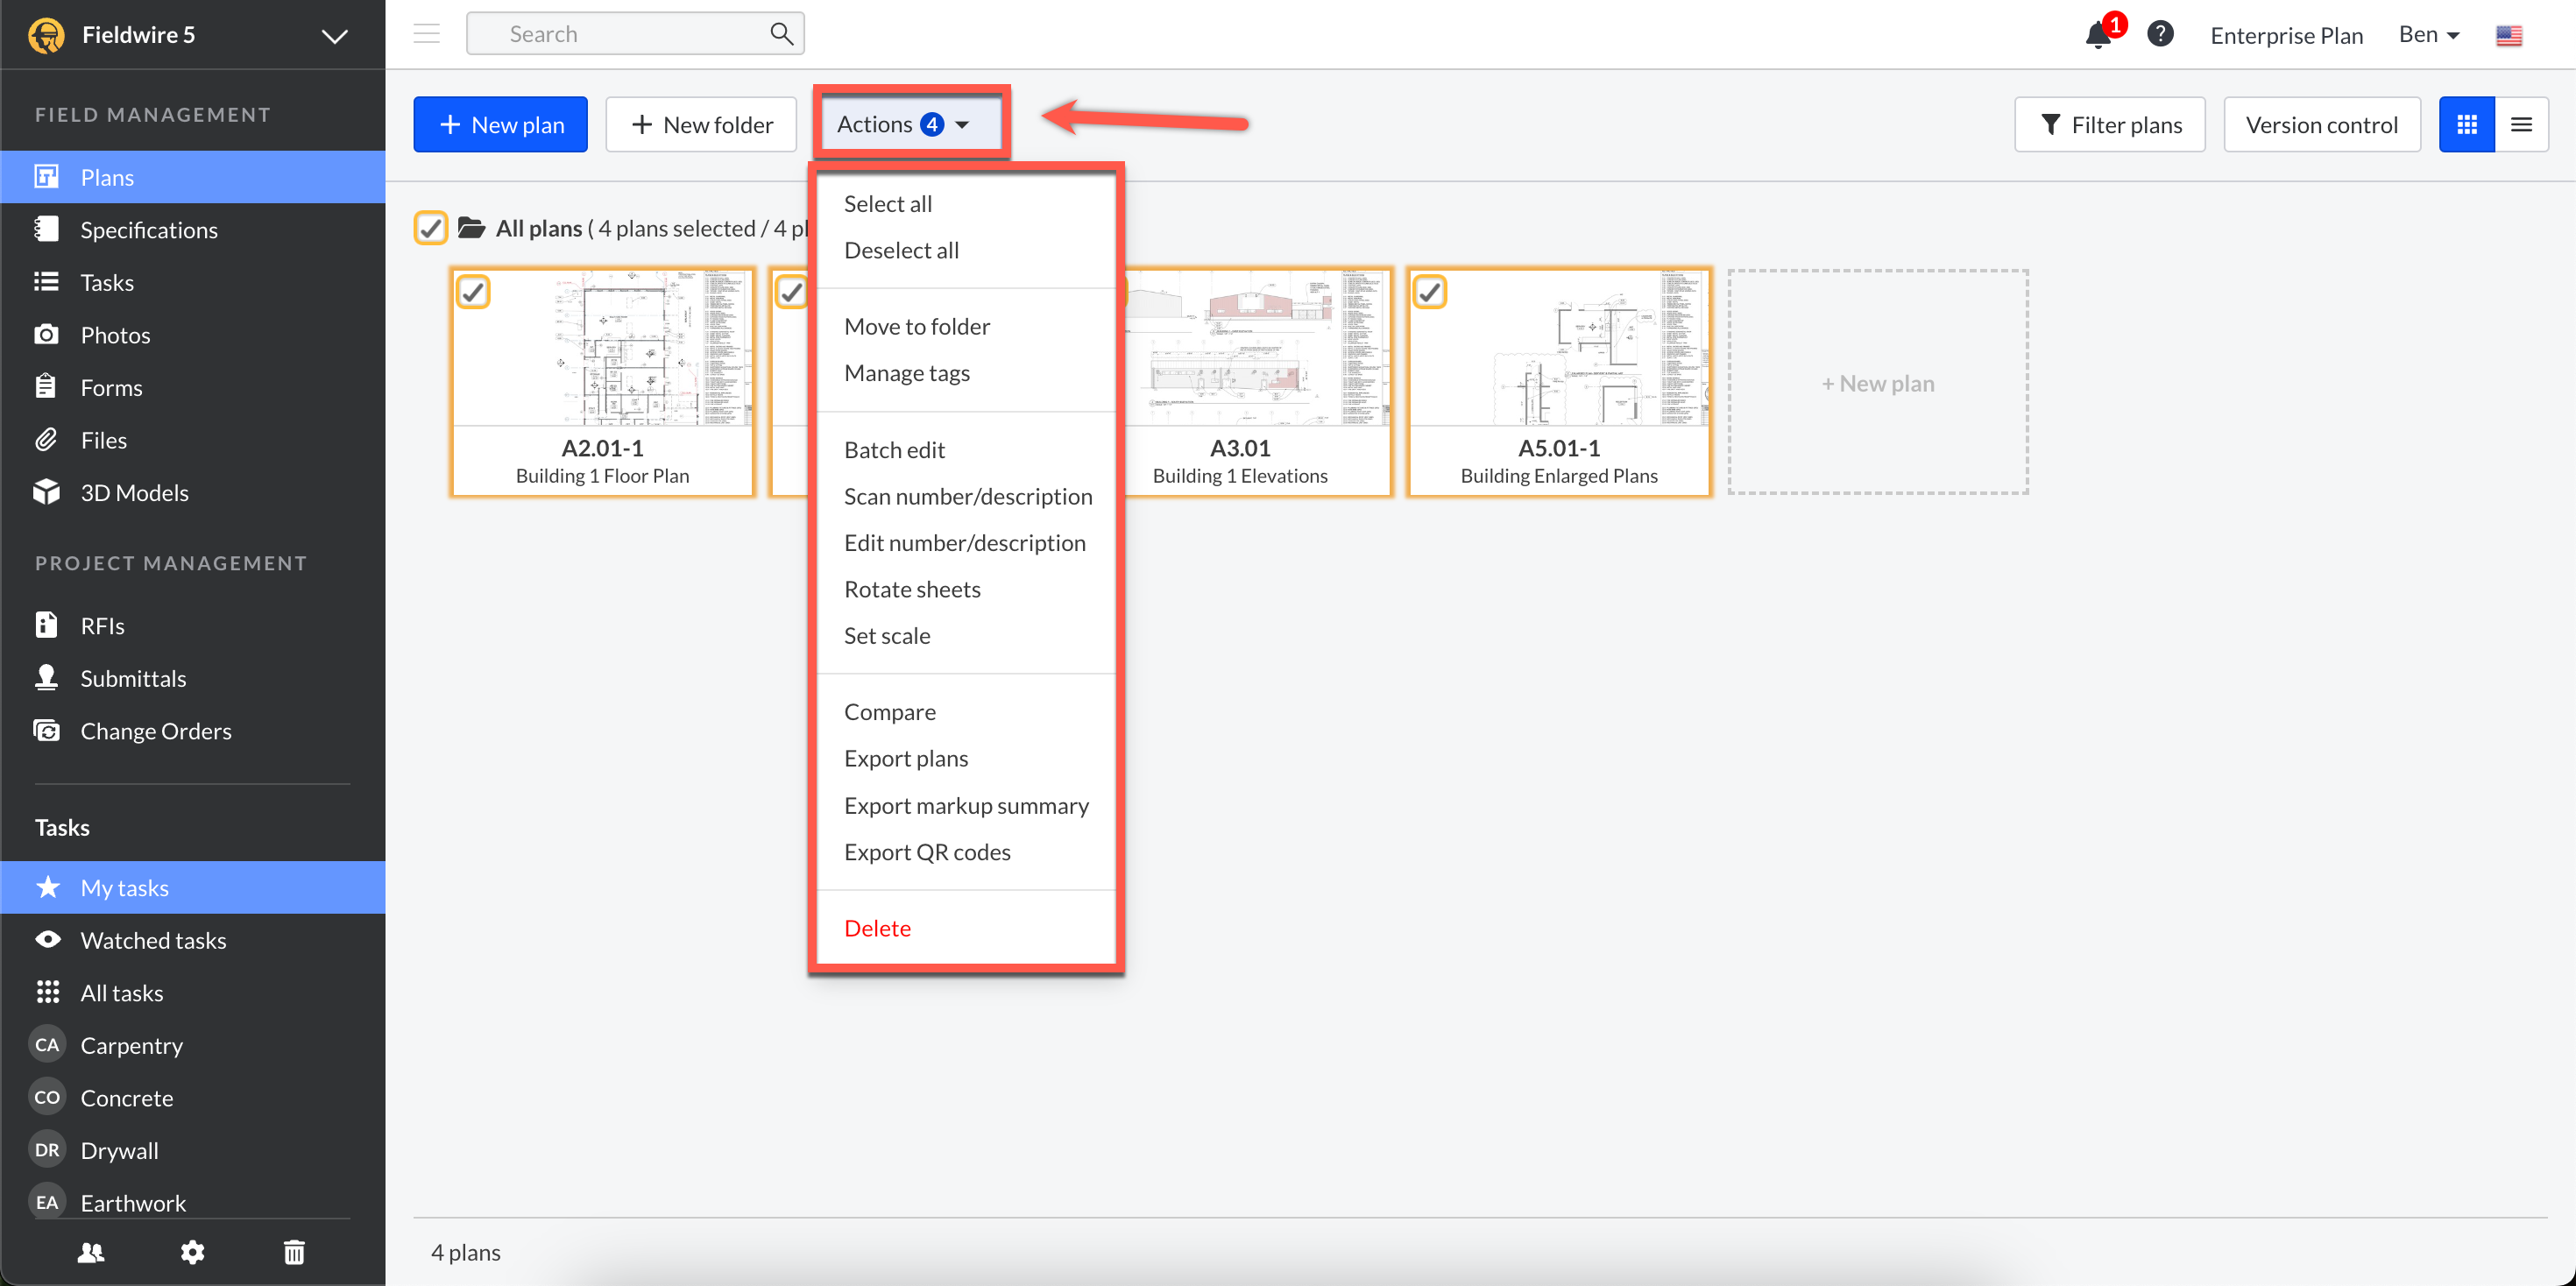Deselect the A2.01-1 plan checkbox
This screenshot has height=1286, width=2576.
pos(473,293)
